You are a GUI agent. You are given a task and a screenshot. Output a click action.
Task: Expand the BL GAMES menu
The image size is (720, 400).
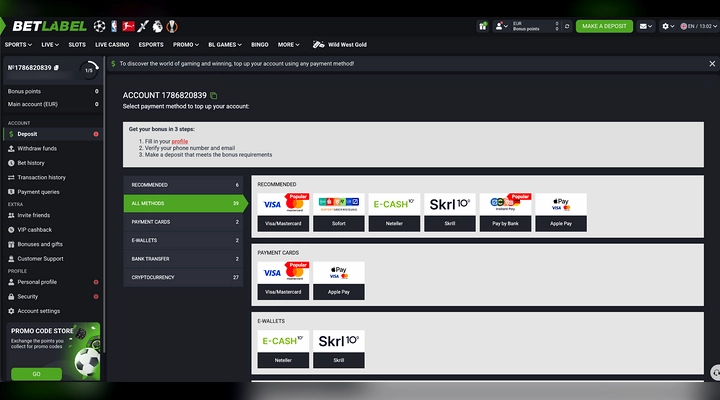225,45
